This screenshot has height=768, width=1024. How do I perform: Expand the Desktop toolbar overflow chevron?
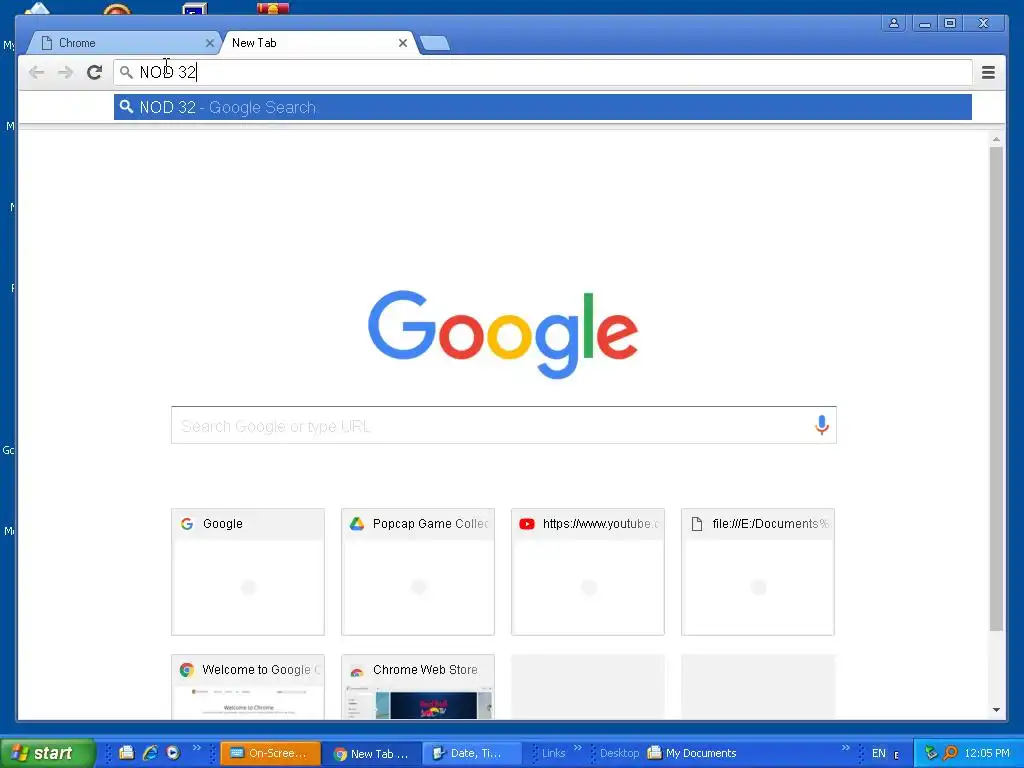click(x=846, y=748)
